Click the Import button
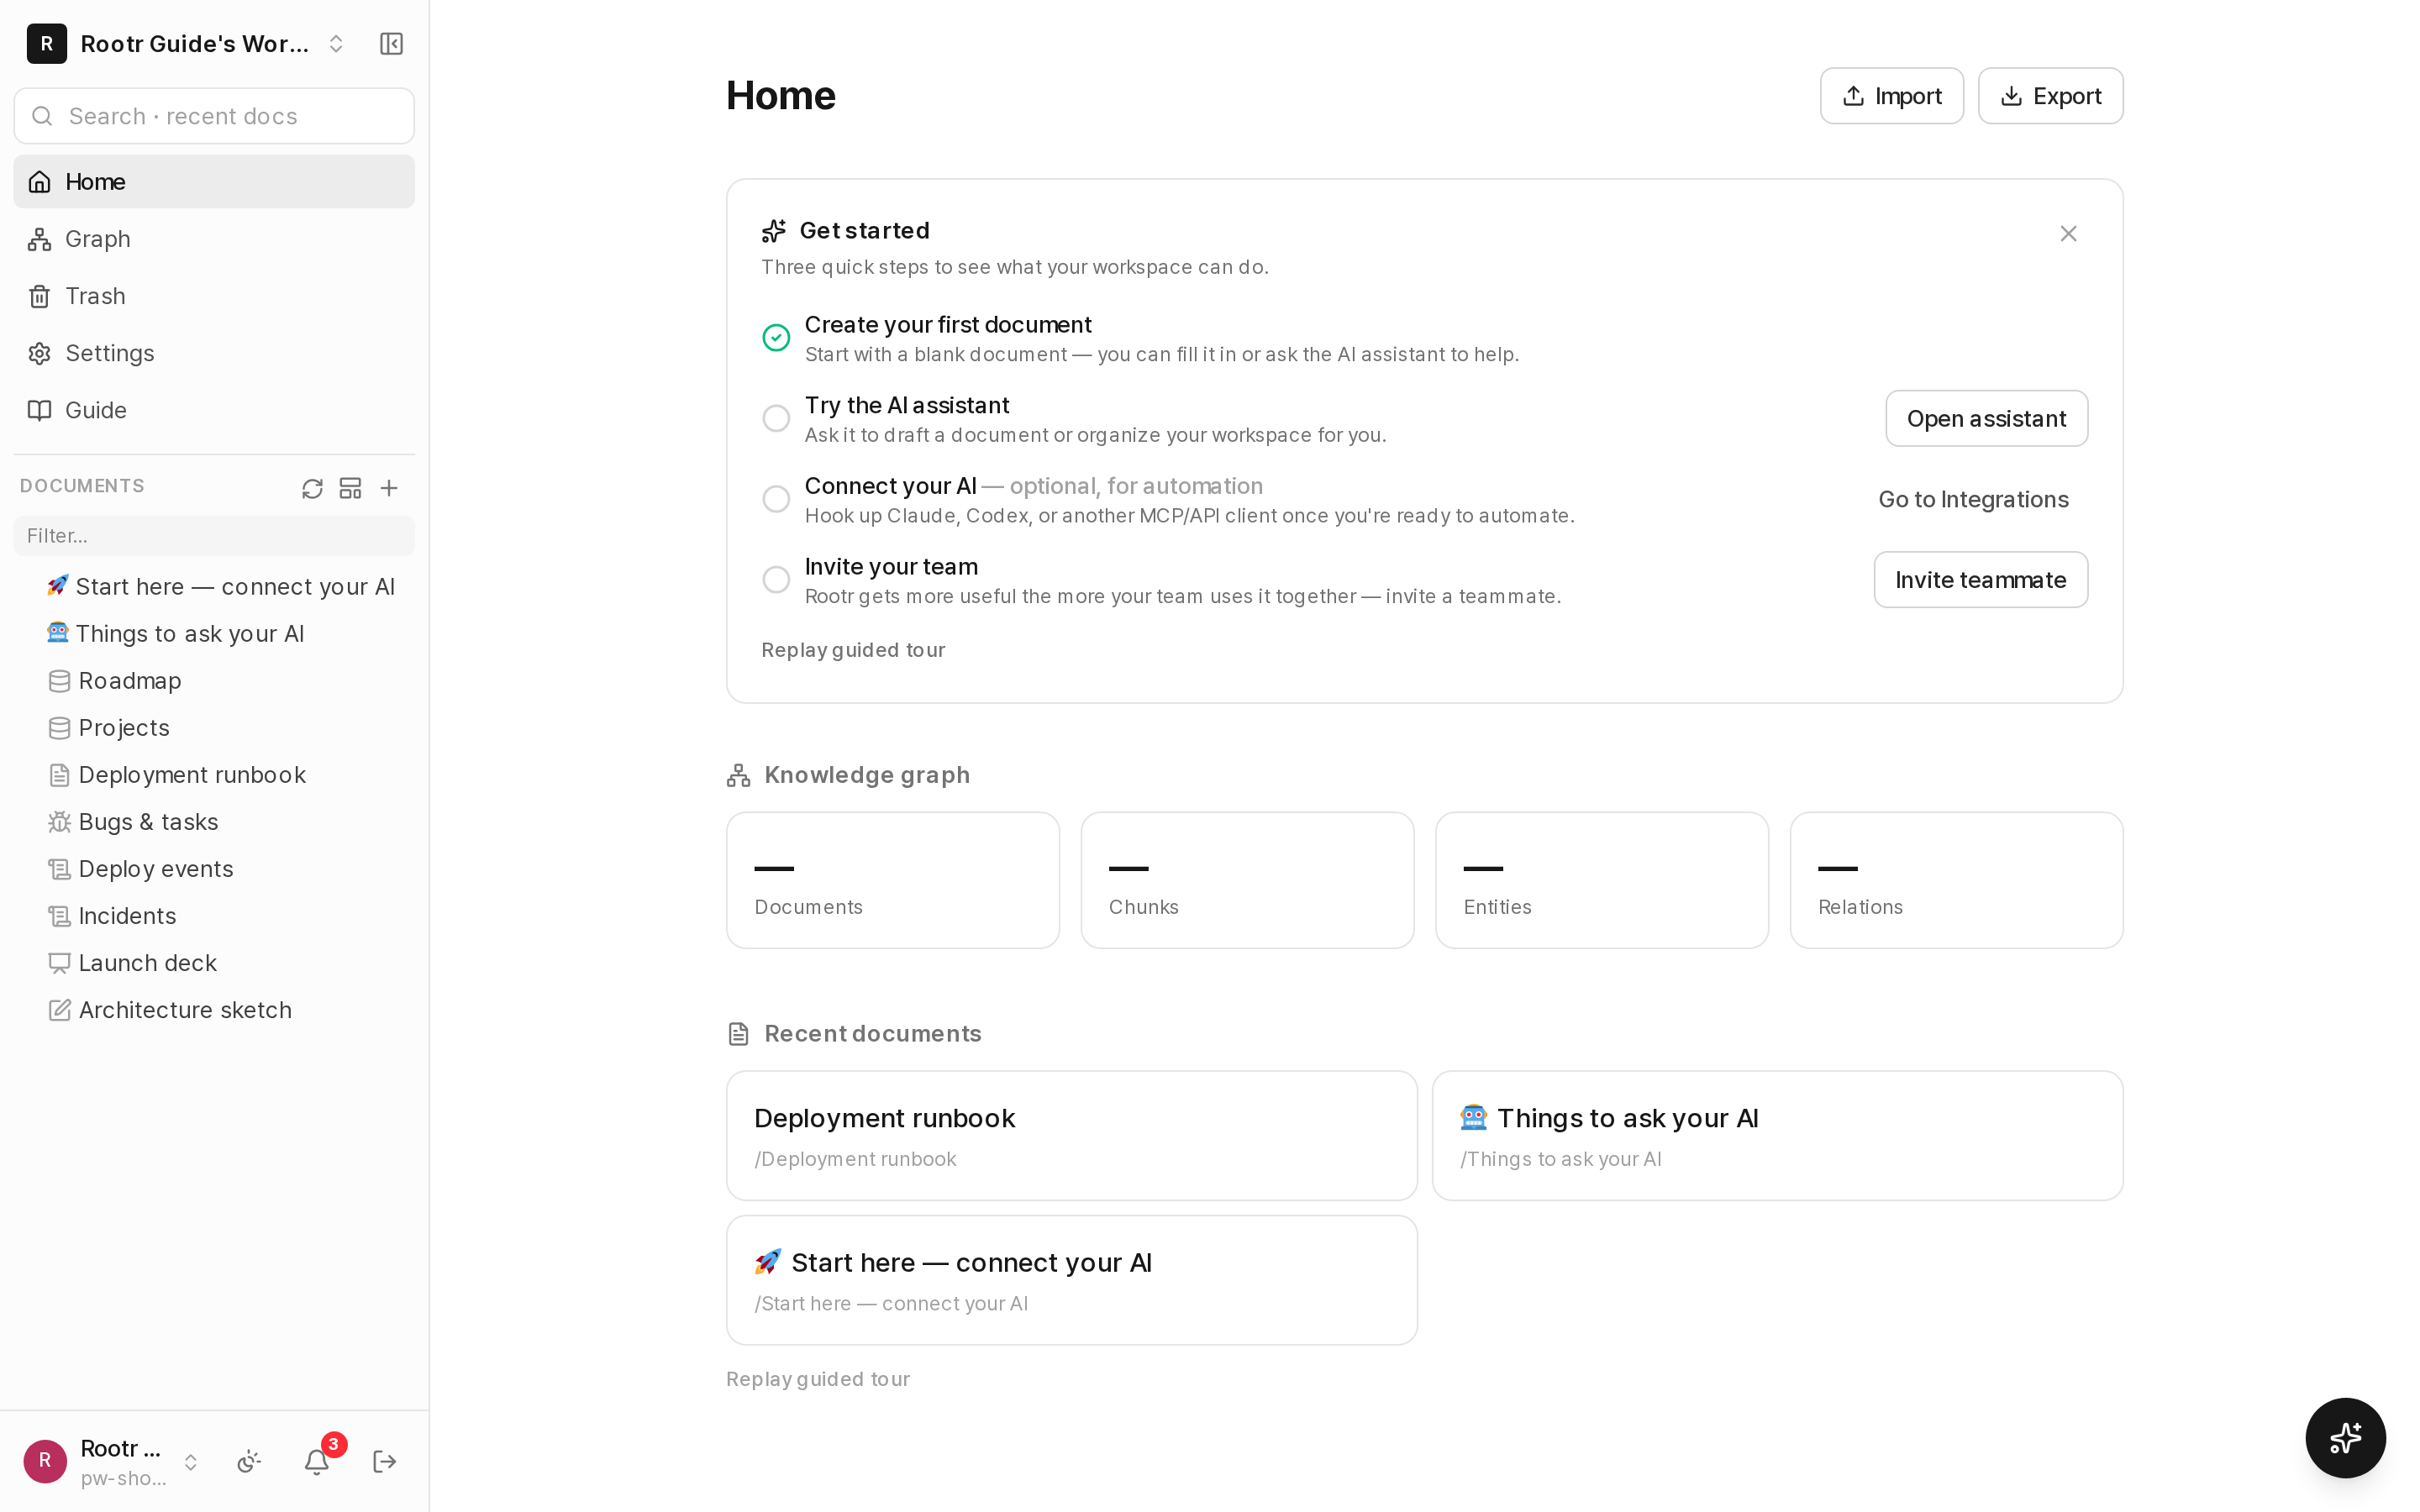2420x1512 pixels. (x=1891, y=96)
